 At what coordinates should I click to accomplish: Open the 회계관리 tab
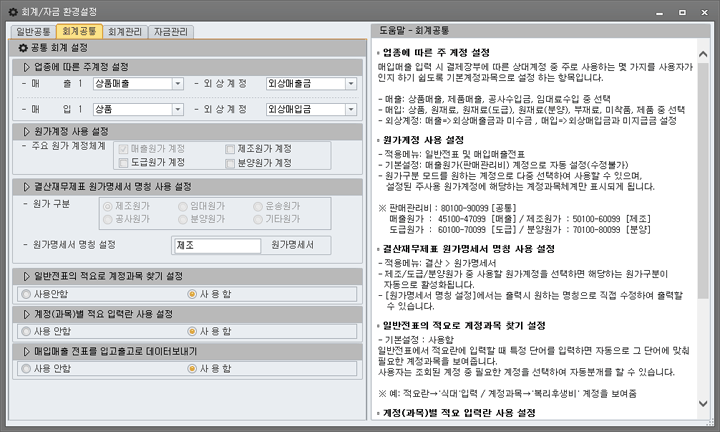pyautogui.click(x=125, y=32)
